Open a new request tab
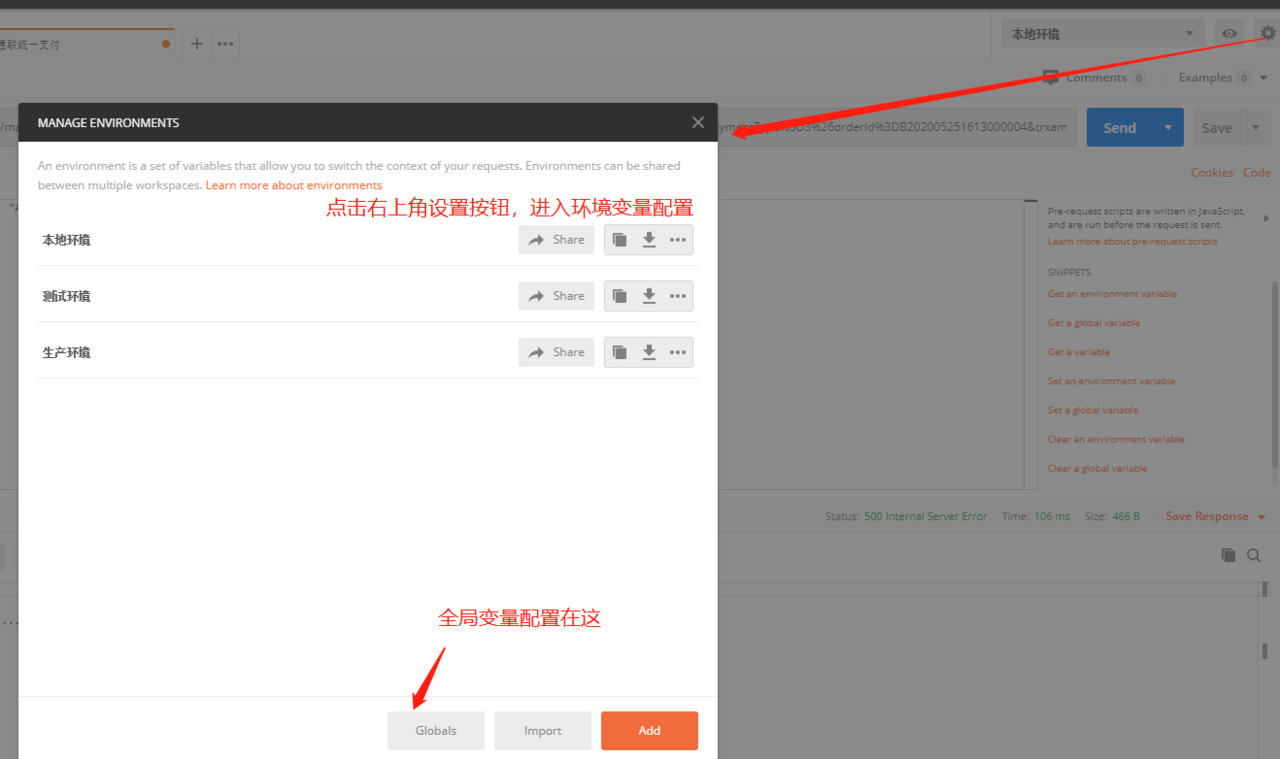This screenshot has width=1280, height=759. point(197,43)
